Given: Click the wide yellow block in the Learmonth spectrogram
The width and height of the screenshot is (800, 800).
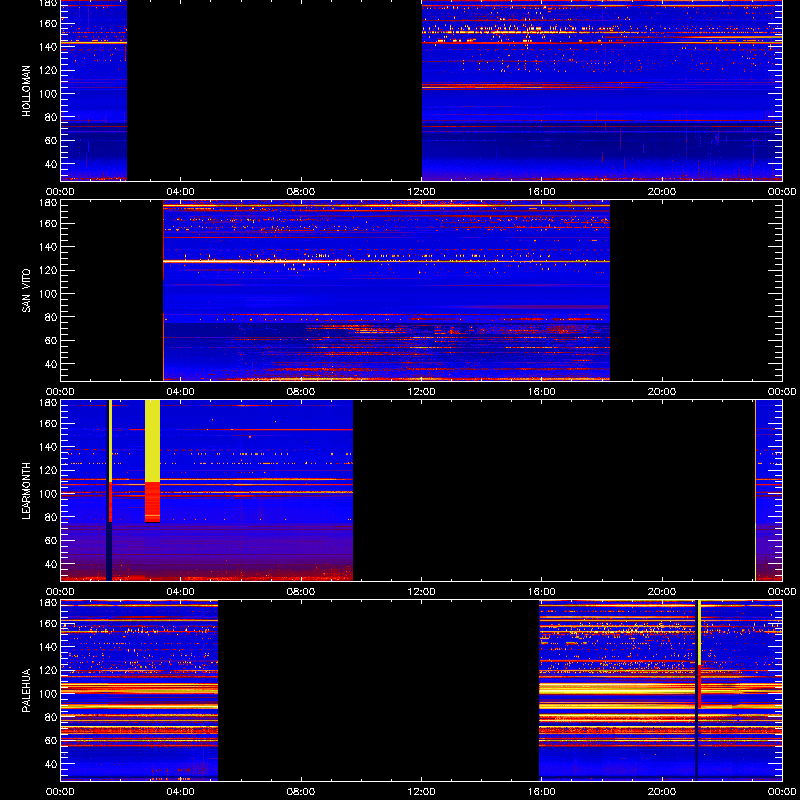Looking at the screenshot, I should (x=153, y=441).
